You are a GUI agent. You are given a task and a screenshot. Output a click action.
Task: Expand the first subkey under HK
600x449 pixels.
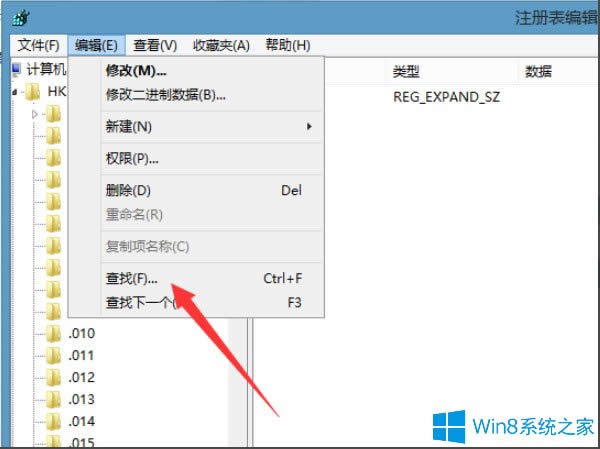(36, 115)
